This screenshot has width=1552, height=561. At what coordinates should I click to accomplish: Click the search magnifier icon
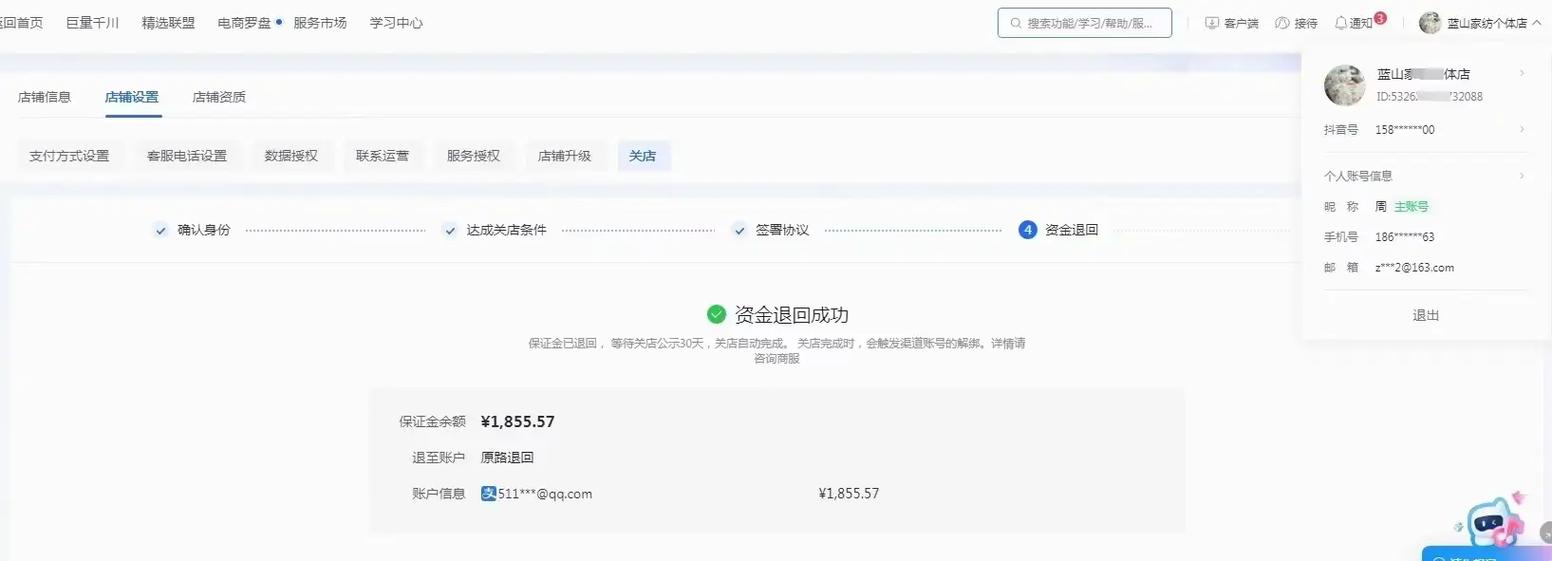1016,23
